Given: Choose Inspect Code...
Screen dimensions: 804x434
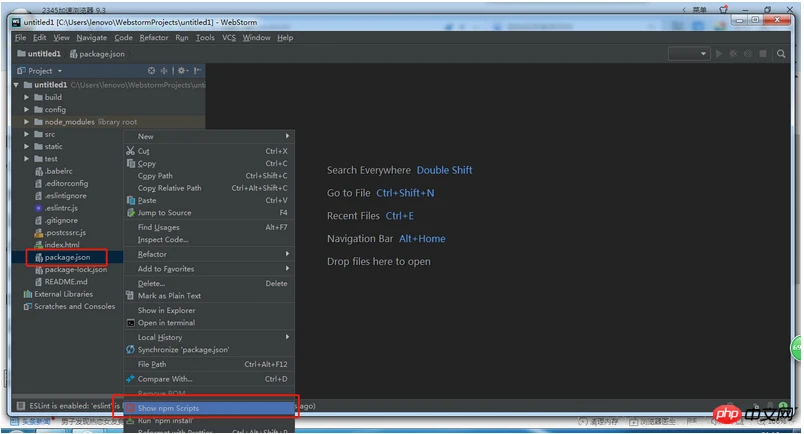Looking at the screenshot, I should tap(209, 240).
